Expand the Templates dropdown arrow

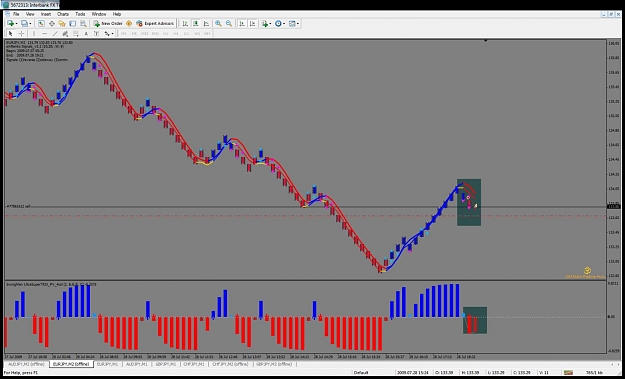pos(298,24)
